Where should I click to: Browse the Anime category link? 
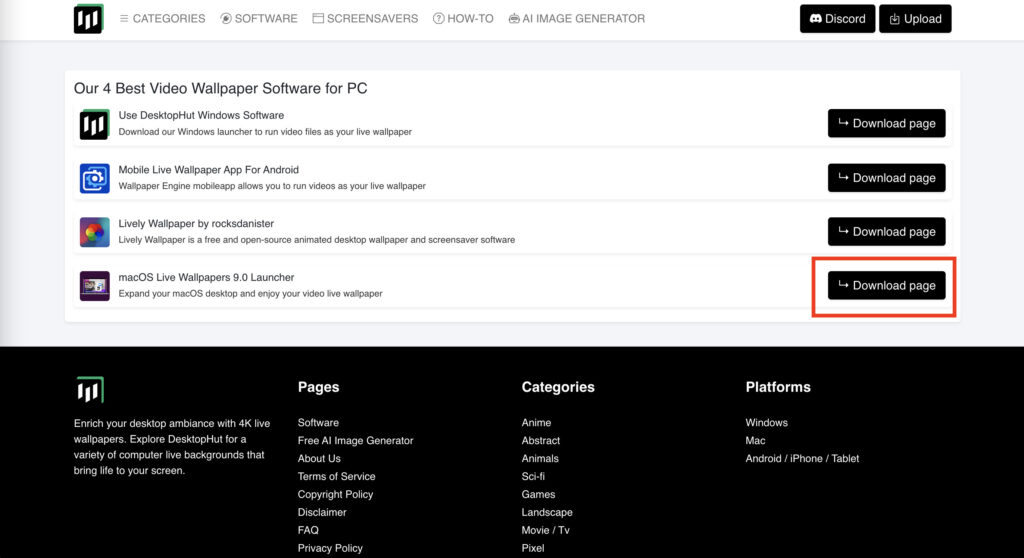pyautogui.click(x=536, y=423)
